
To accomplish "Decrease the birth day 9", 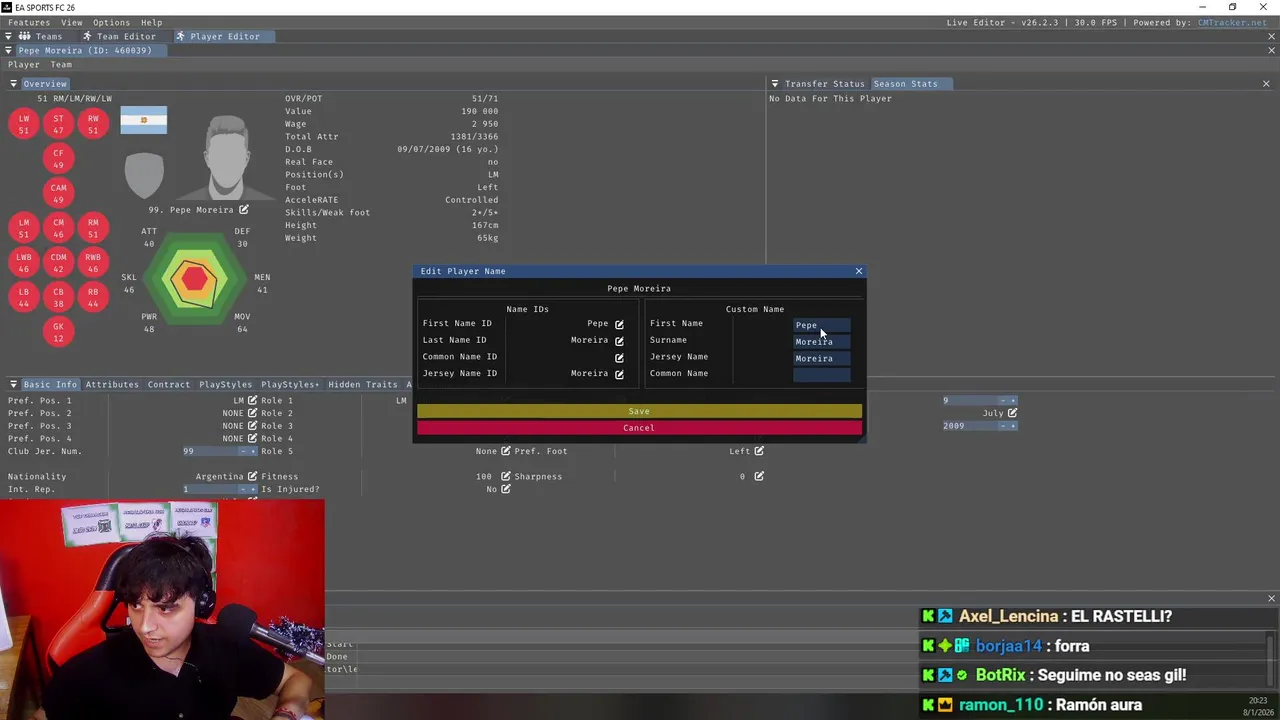I will pyautogui.click(x=1003, y=400).
